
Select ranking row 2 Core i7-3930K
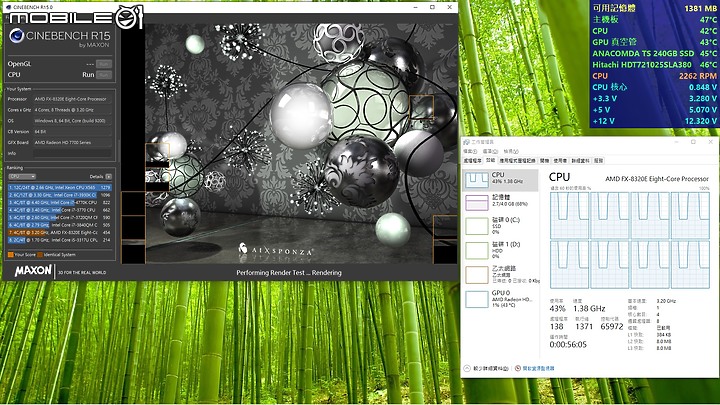[60, 195]
